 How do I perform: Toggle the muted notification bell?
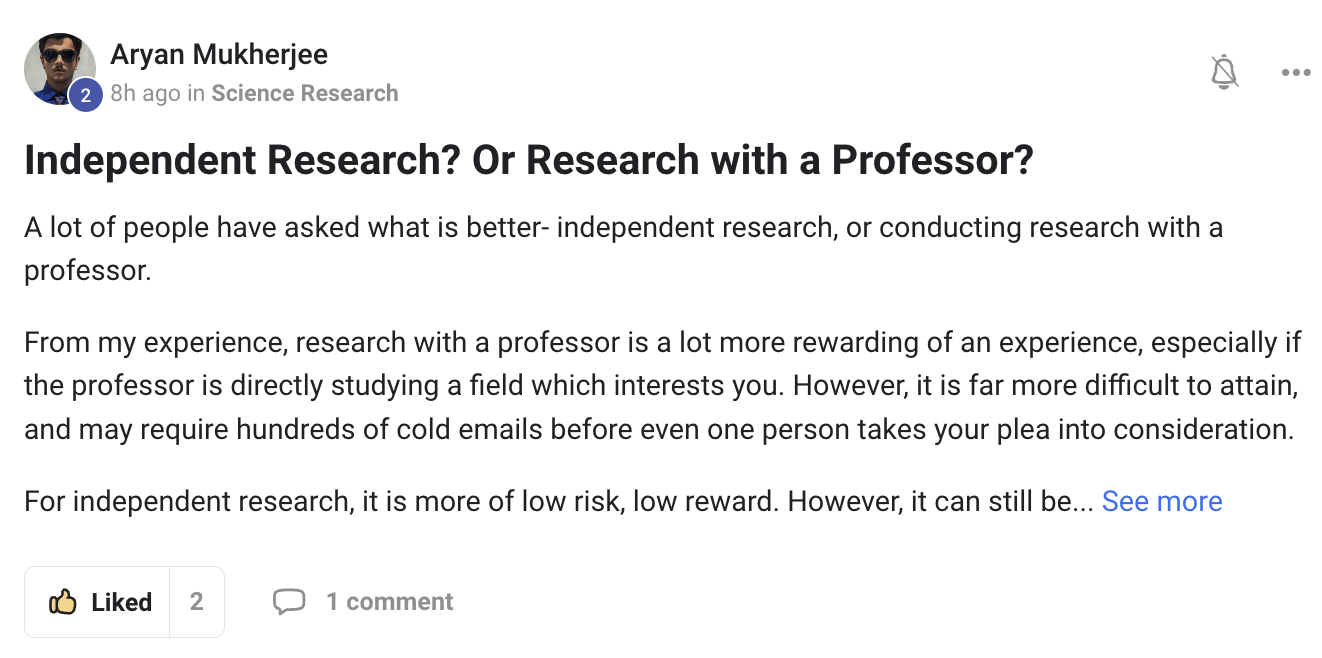[1224, 73]
